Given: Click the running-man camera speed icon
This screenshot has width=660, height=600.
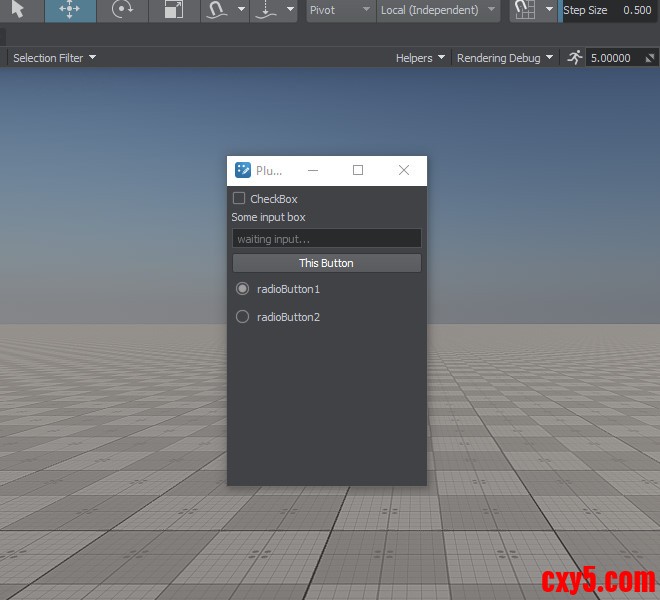Looking at the screenshot, I should point(574,58).
